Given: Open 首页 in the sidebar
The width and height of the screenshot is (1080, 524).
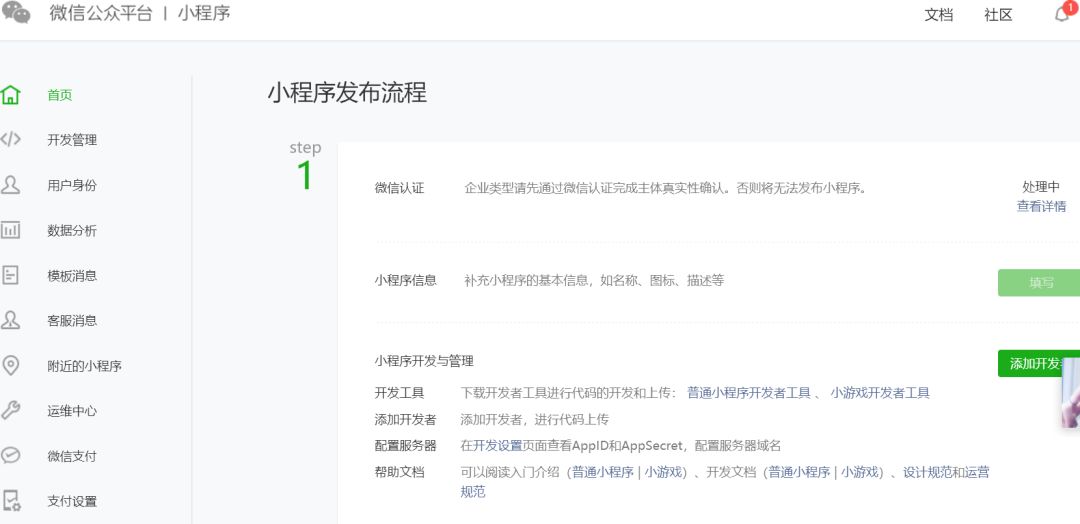Looking at the screenshot, I should click(60, 95).
